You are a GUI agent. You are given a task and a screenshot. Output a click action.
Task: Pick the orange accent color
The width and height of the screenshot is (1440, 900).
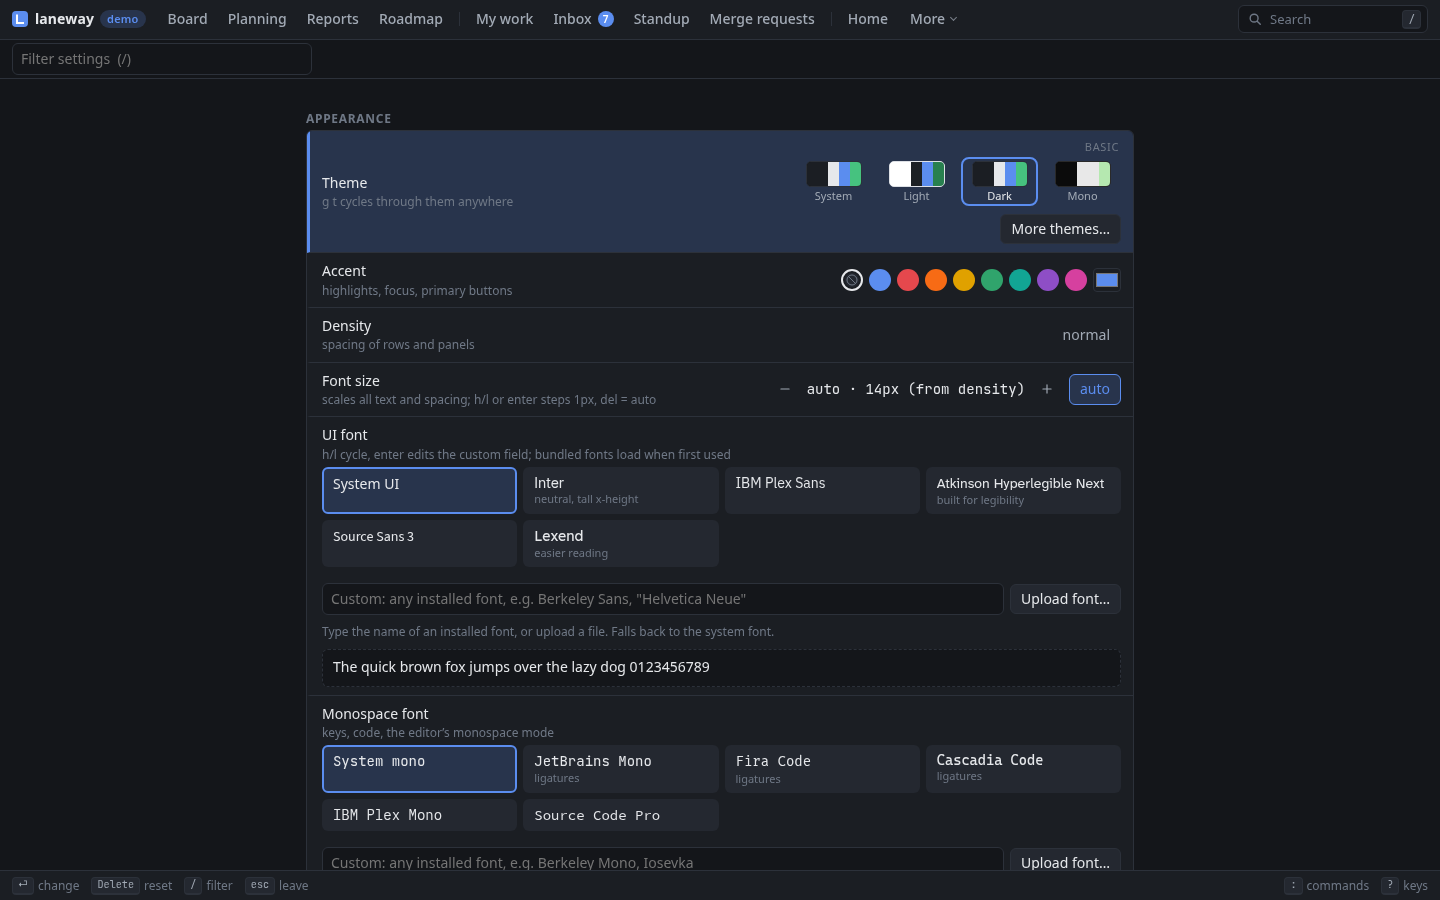[x=936, y=280]
